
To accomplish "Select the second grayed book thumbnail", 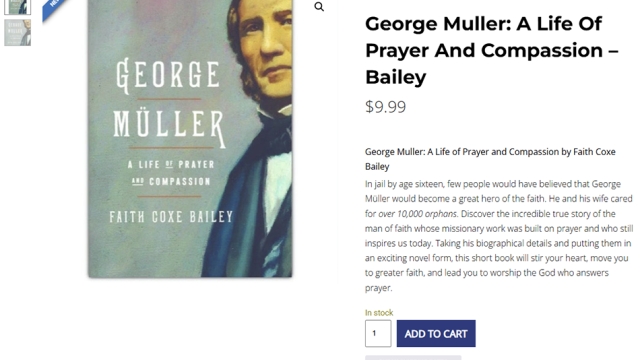I will pyautogui.click(x=18, y=33).
